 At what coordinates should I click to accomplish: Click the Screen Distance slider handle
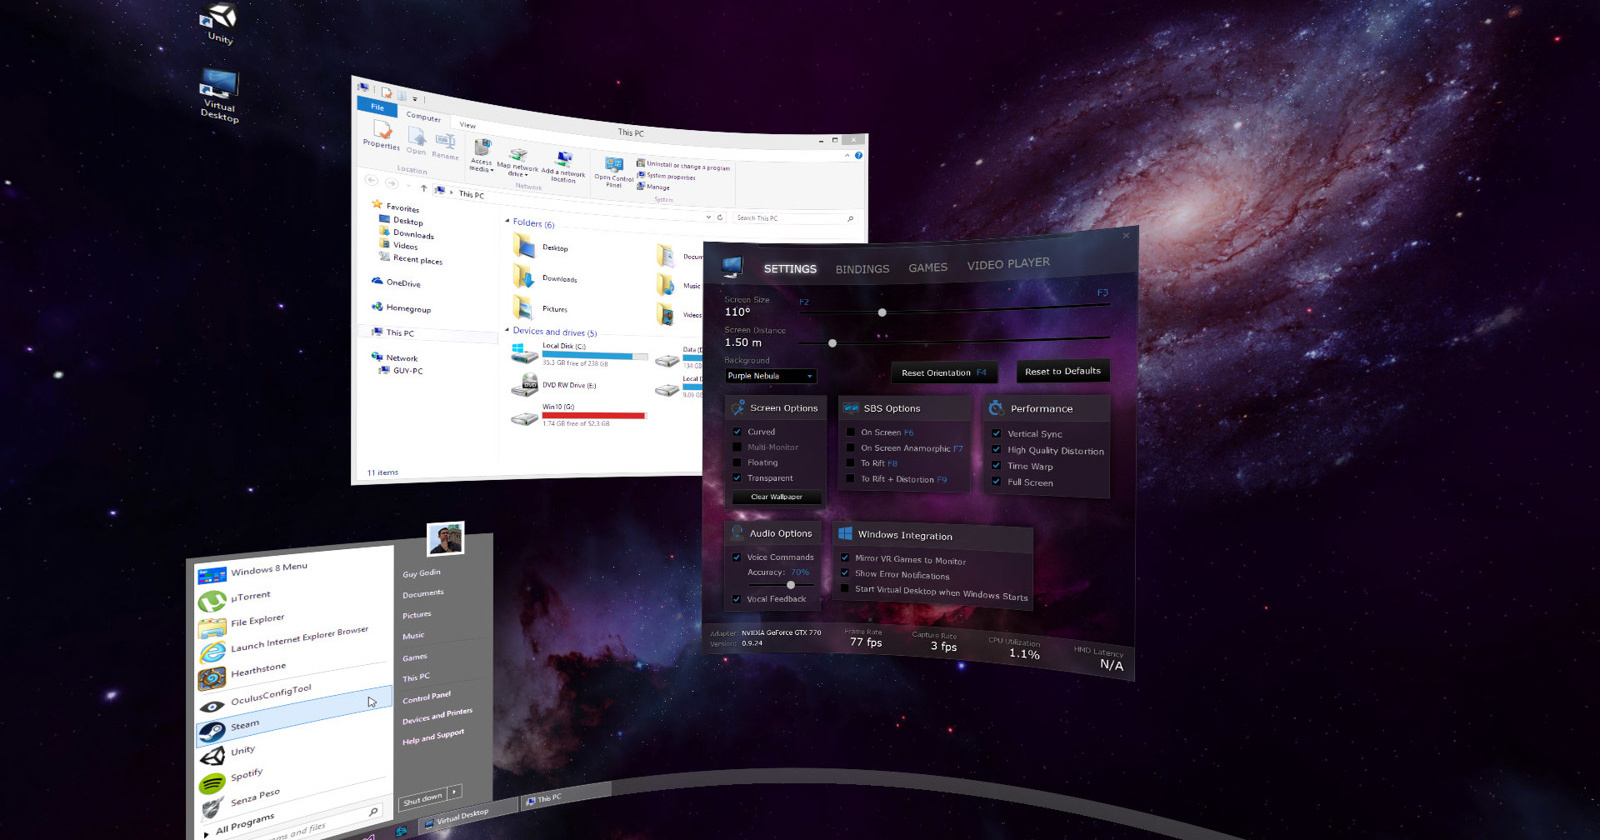pyautogui.click(x=832, y=343)
